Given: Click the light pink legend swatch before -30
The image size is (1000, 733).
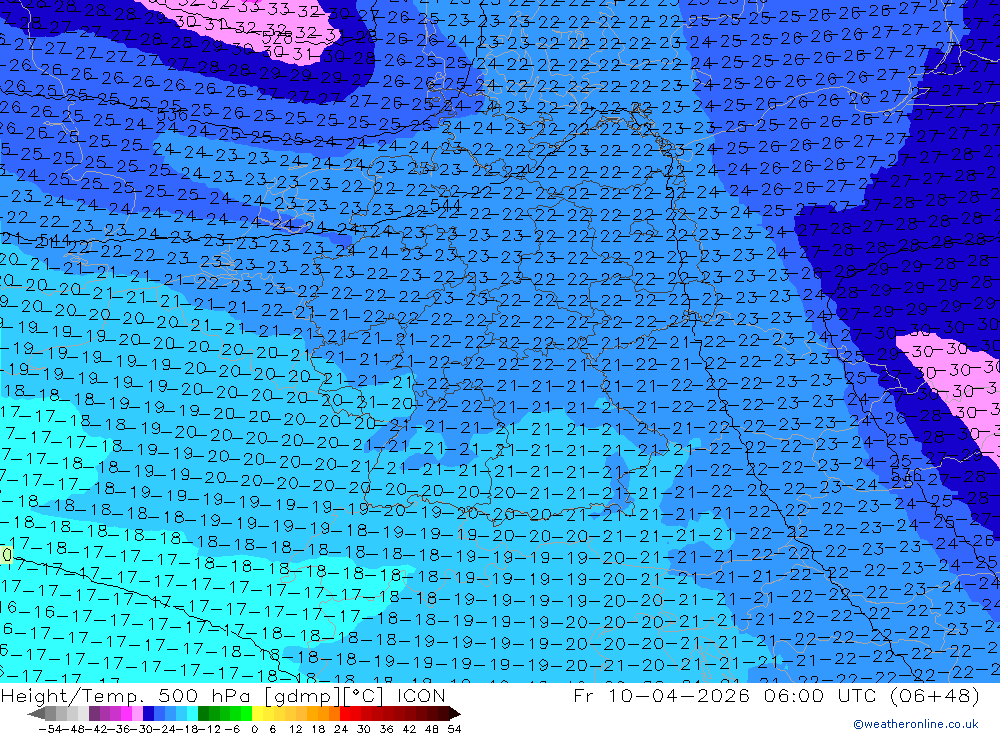Looking at the screenshot, I should tap(137, 713).
